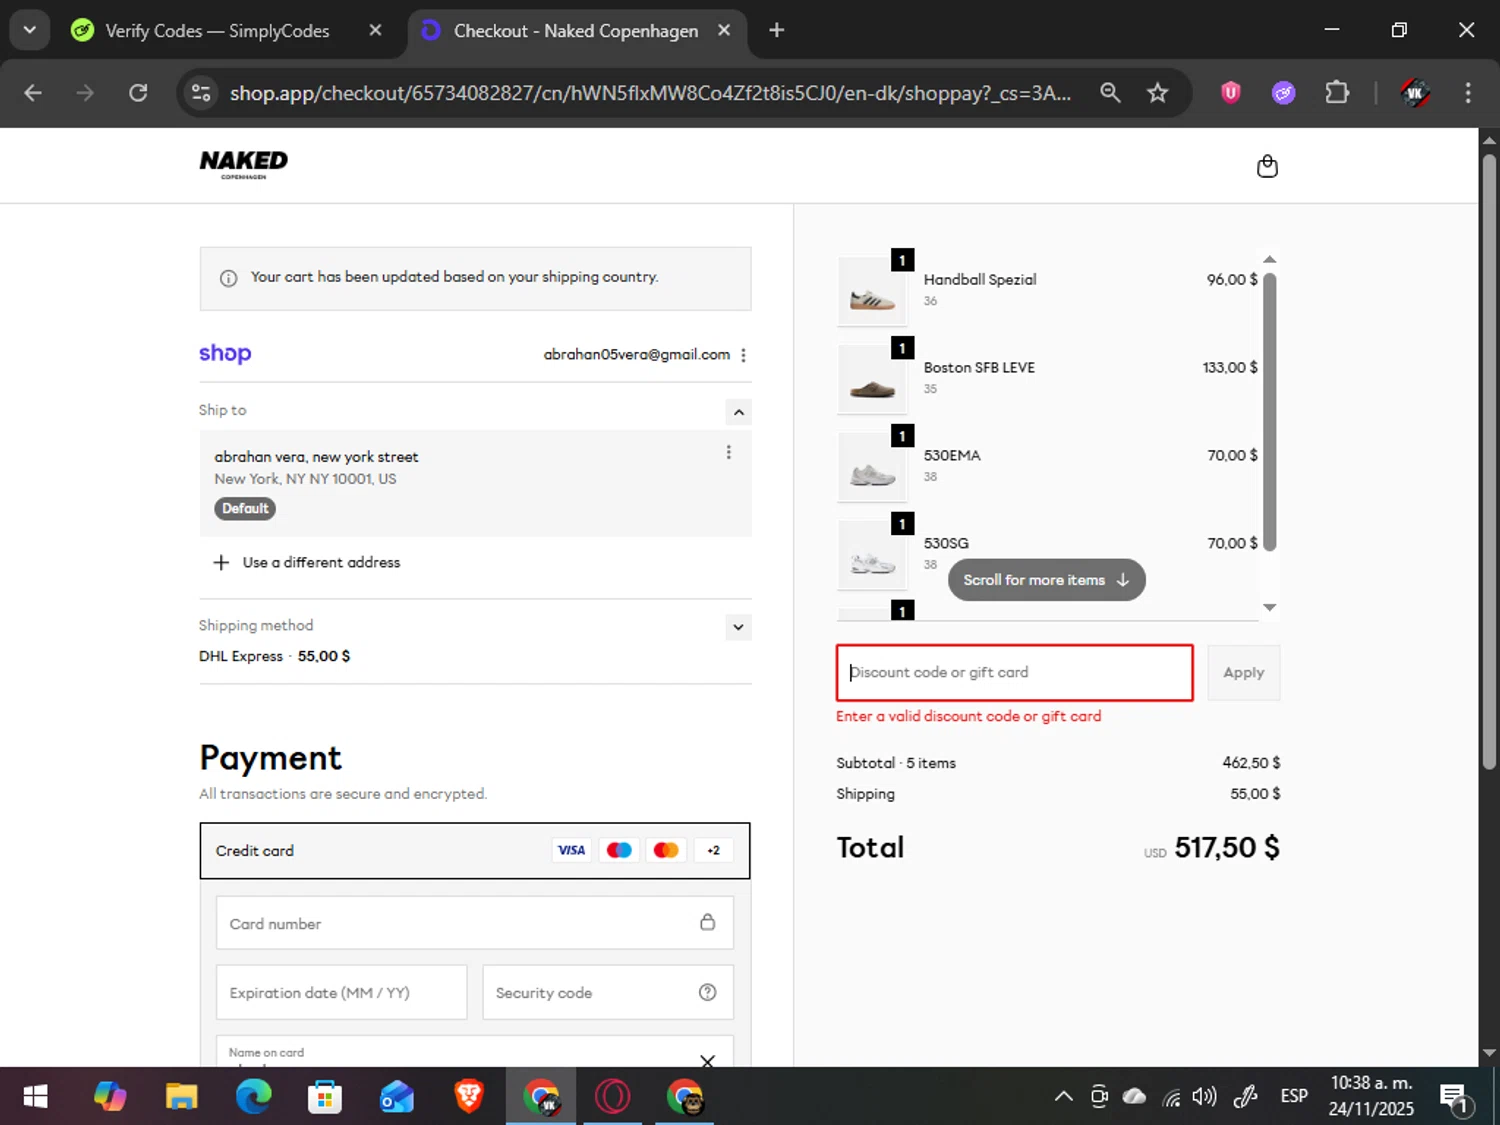Reload the checkout page
This screenshot has height=1125, width=1500.
[x=138, y=93]
